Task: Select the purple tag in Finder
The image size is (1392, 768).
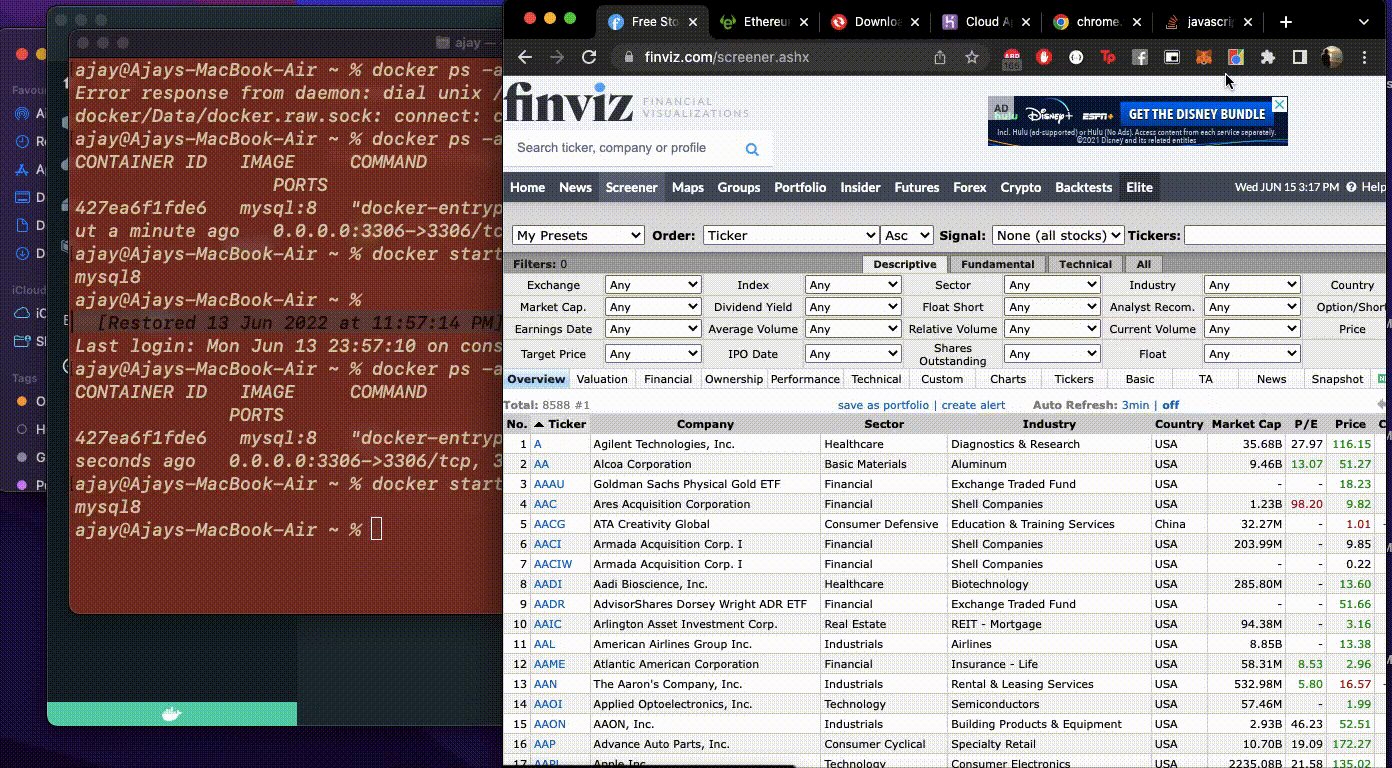Action: coord(22,485)
